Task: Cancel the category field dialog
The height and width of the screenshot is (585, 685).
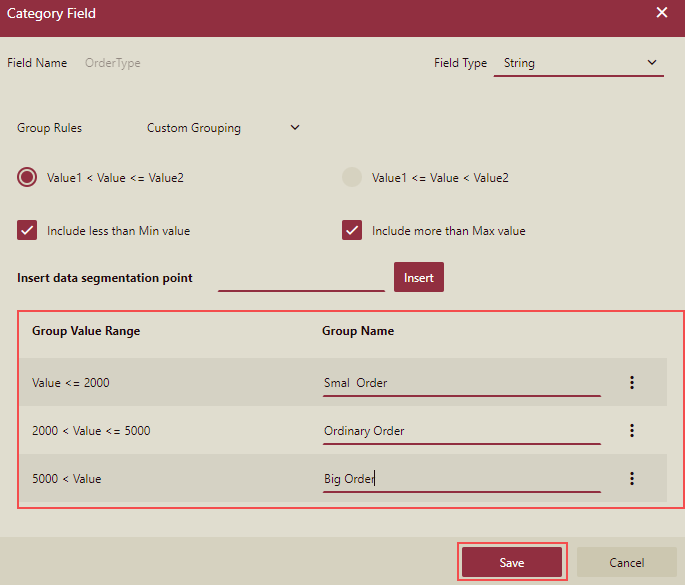Action: click(626, 562)
